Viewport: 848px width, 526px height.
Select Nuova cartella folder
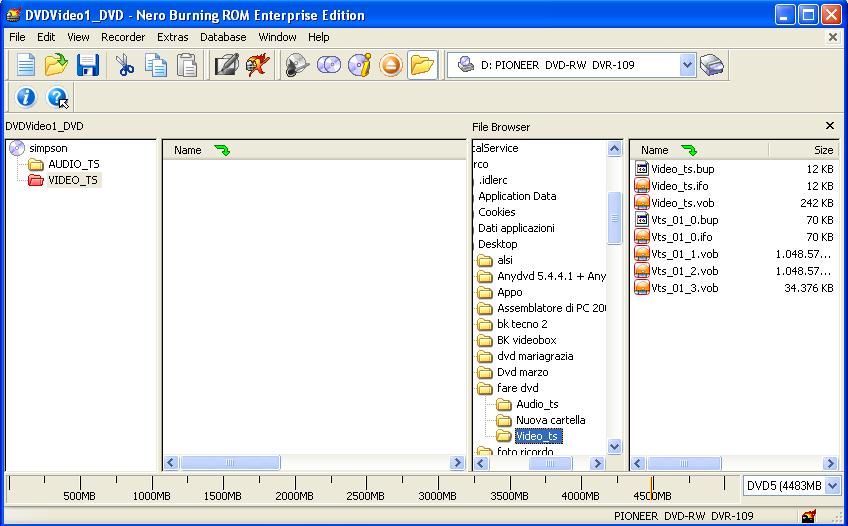[551, 420]
